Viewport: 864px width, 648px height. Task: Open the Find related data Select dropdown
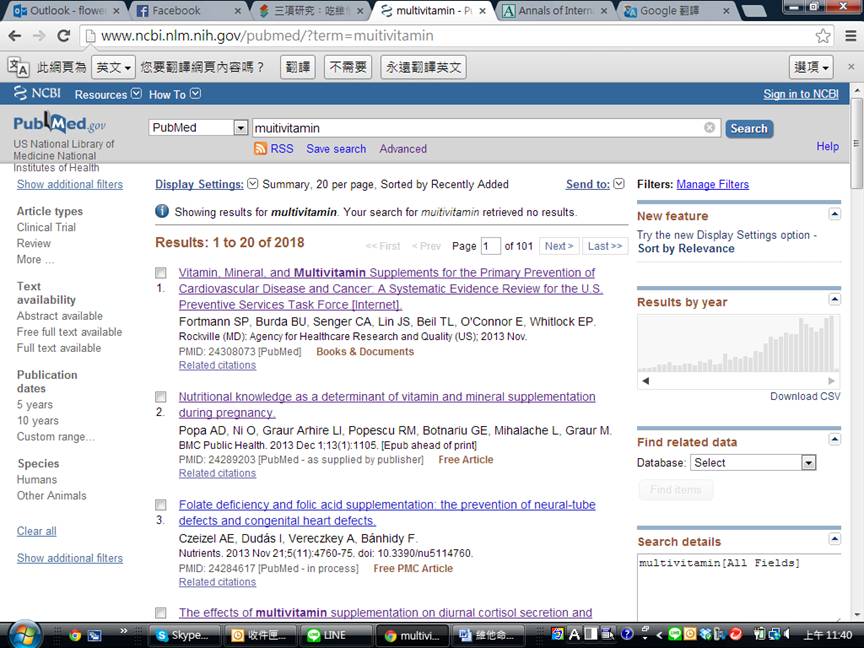pyautogui.click(x=753, y=463)
